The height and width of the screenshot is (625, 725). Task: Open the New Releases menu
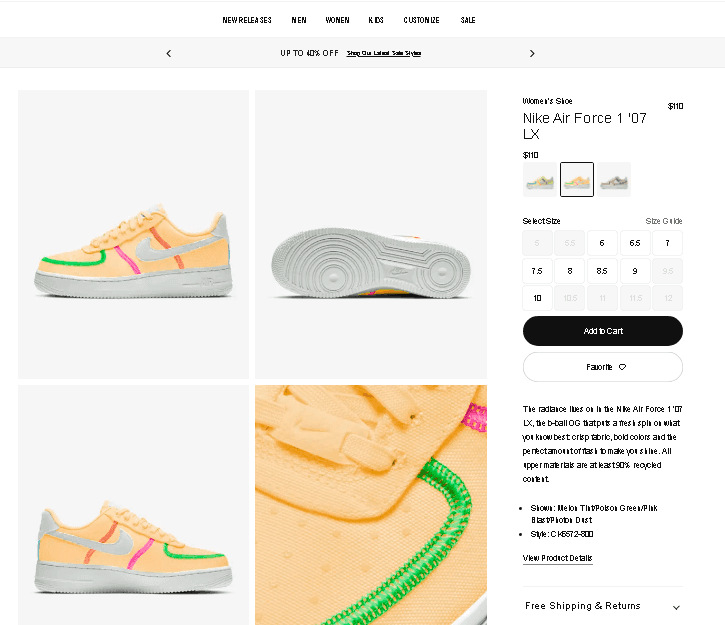pos(247,20)
